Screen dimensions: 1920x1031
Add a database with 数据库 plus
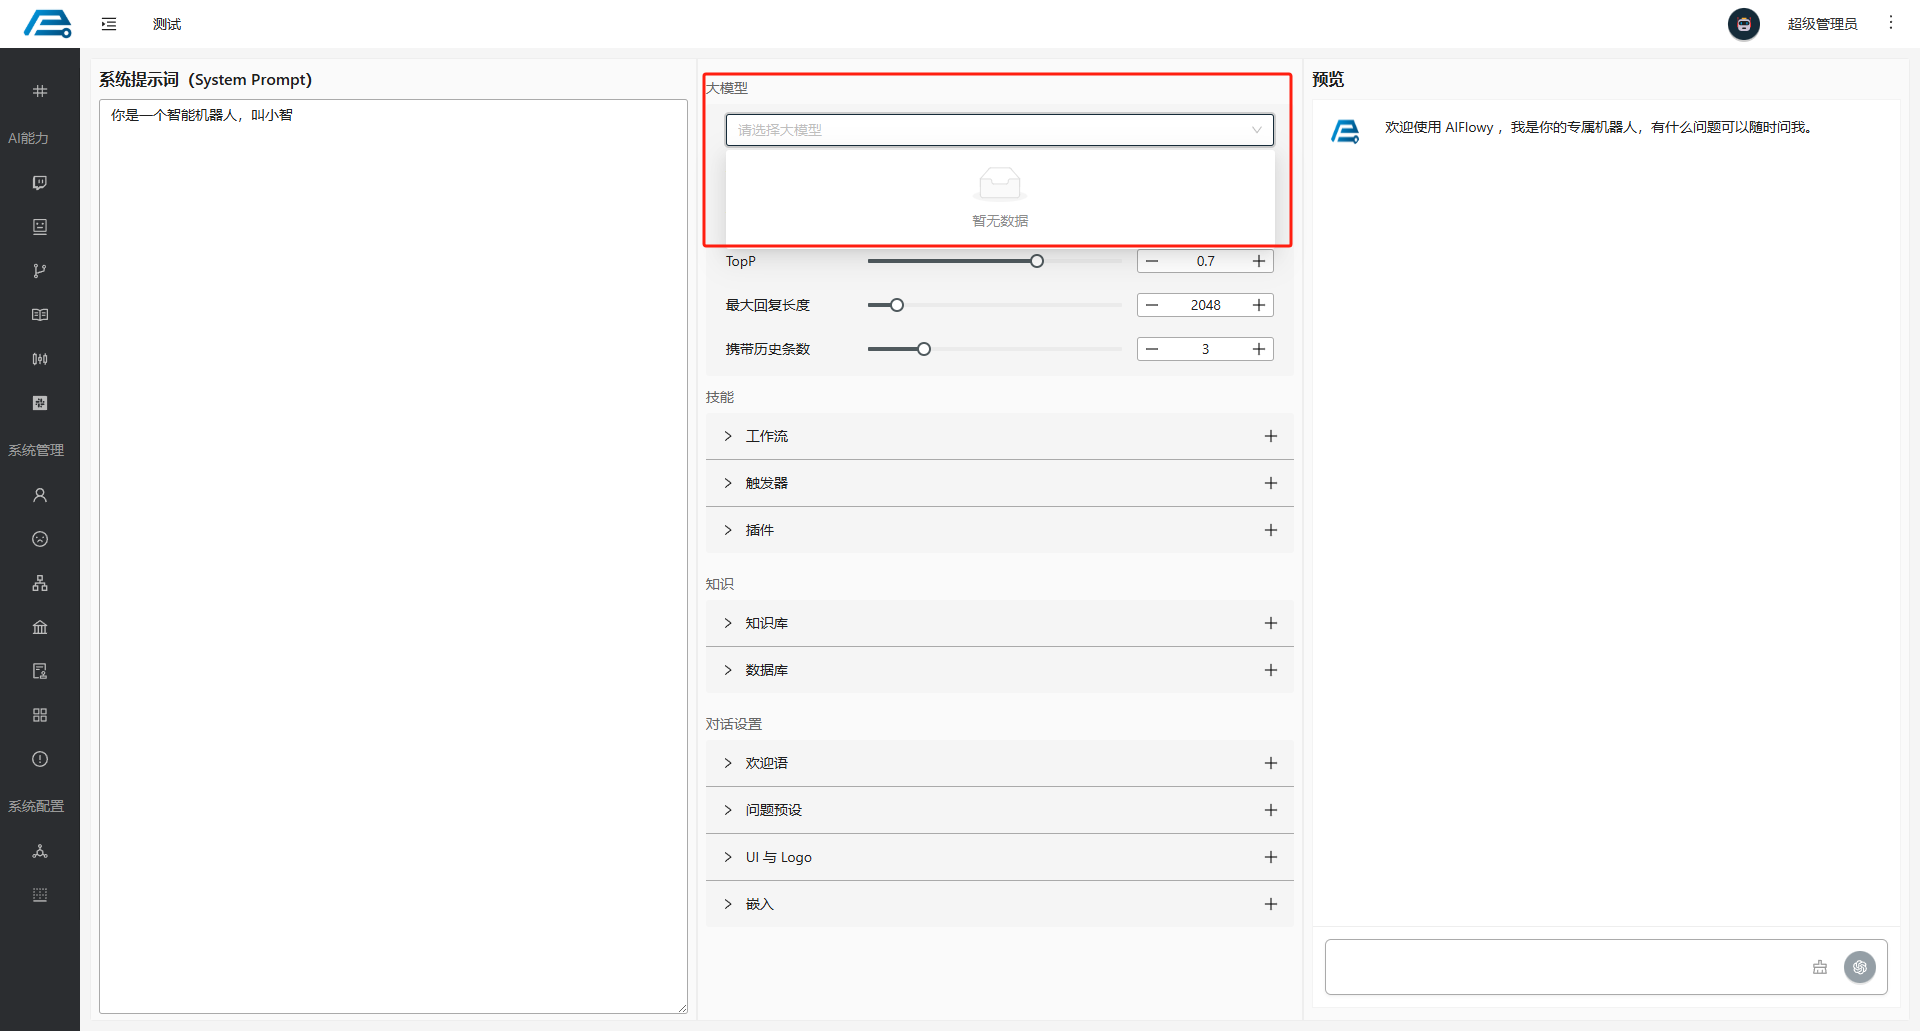tap(1271, 670)
